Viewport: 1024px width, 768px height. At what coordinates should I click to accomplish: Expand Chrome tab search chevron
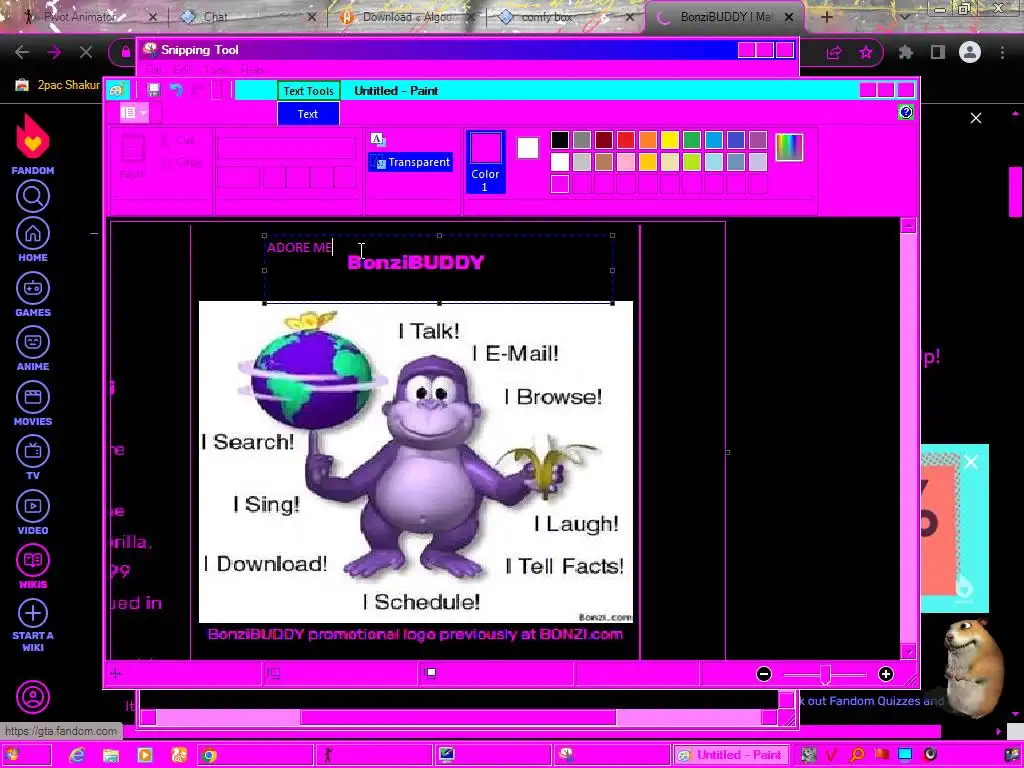[904, 17]
